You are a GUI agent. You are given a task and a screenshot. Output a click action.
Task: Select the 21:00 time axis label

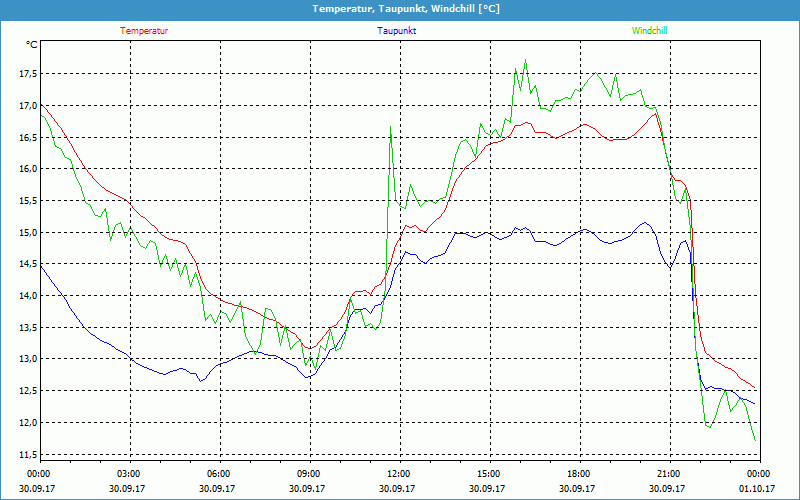point(669,474)
